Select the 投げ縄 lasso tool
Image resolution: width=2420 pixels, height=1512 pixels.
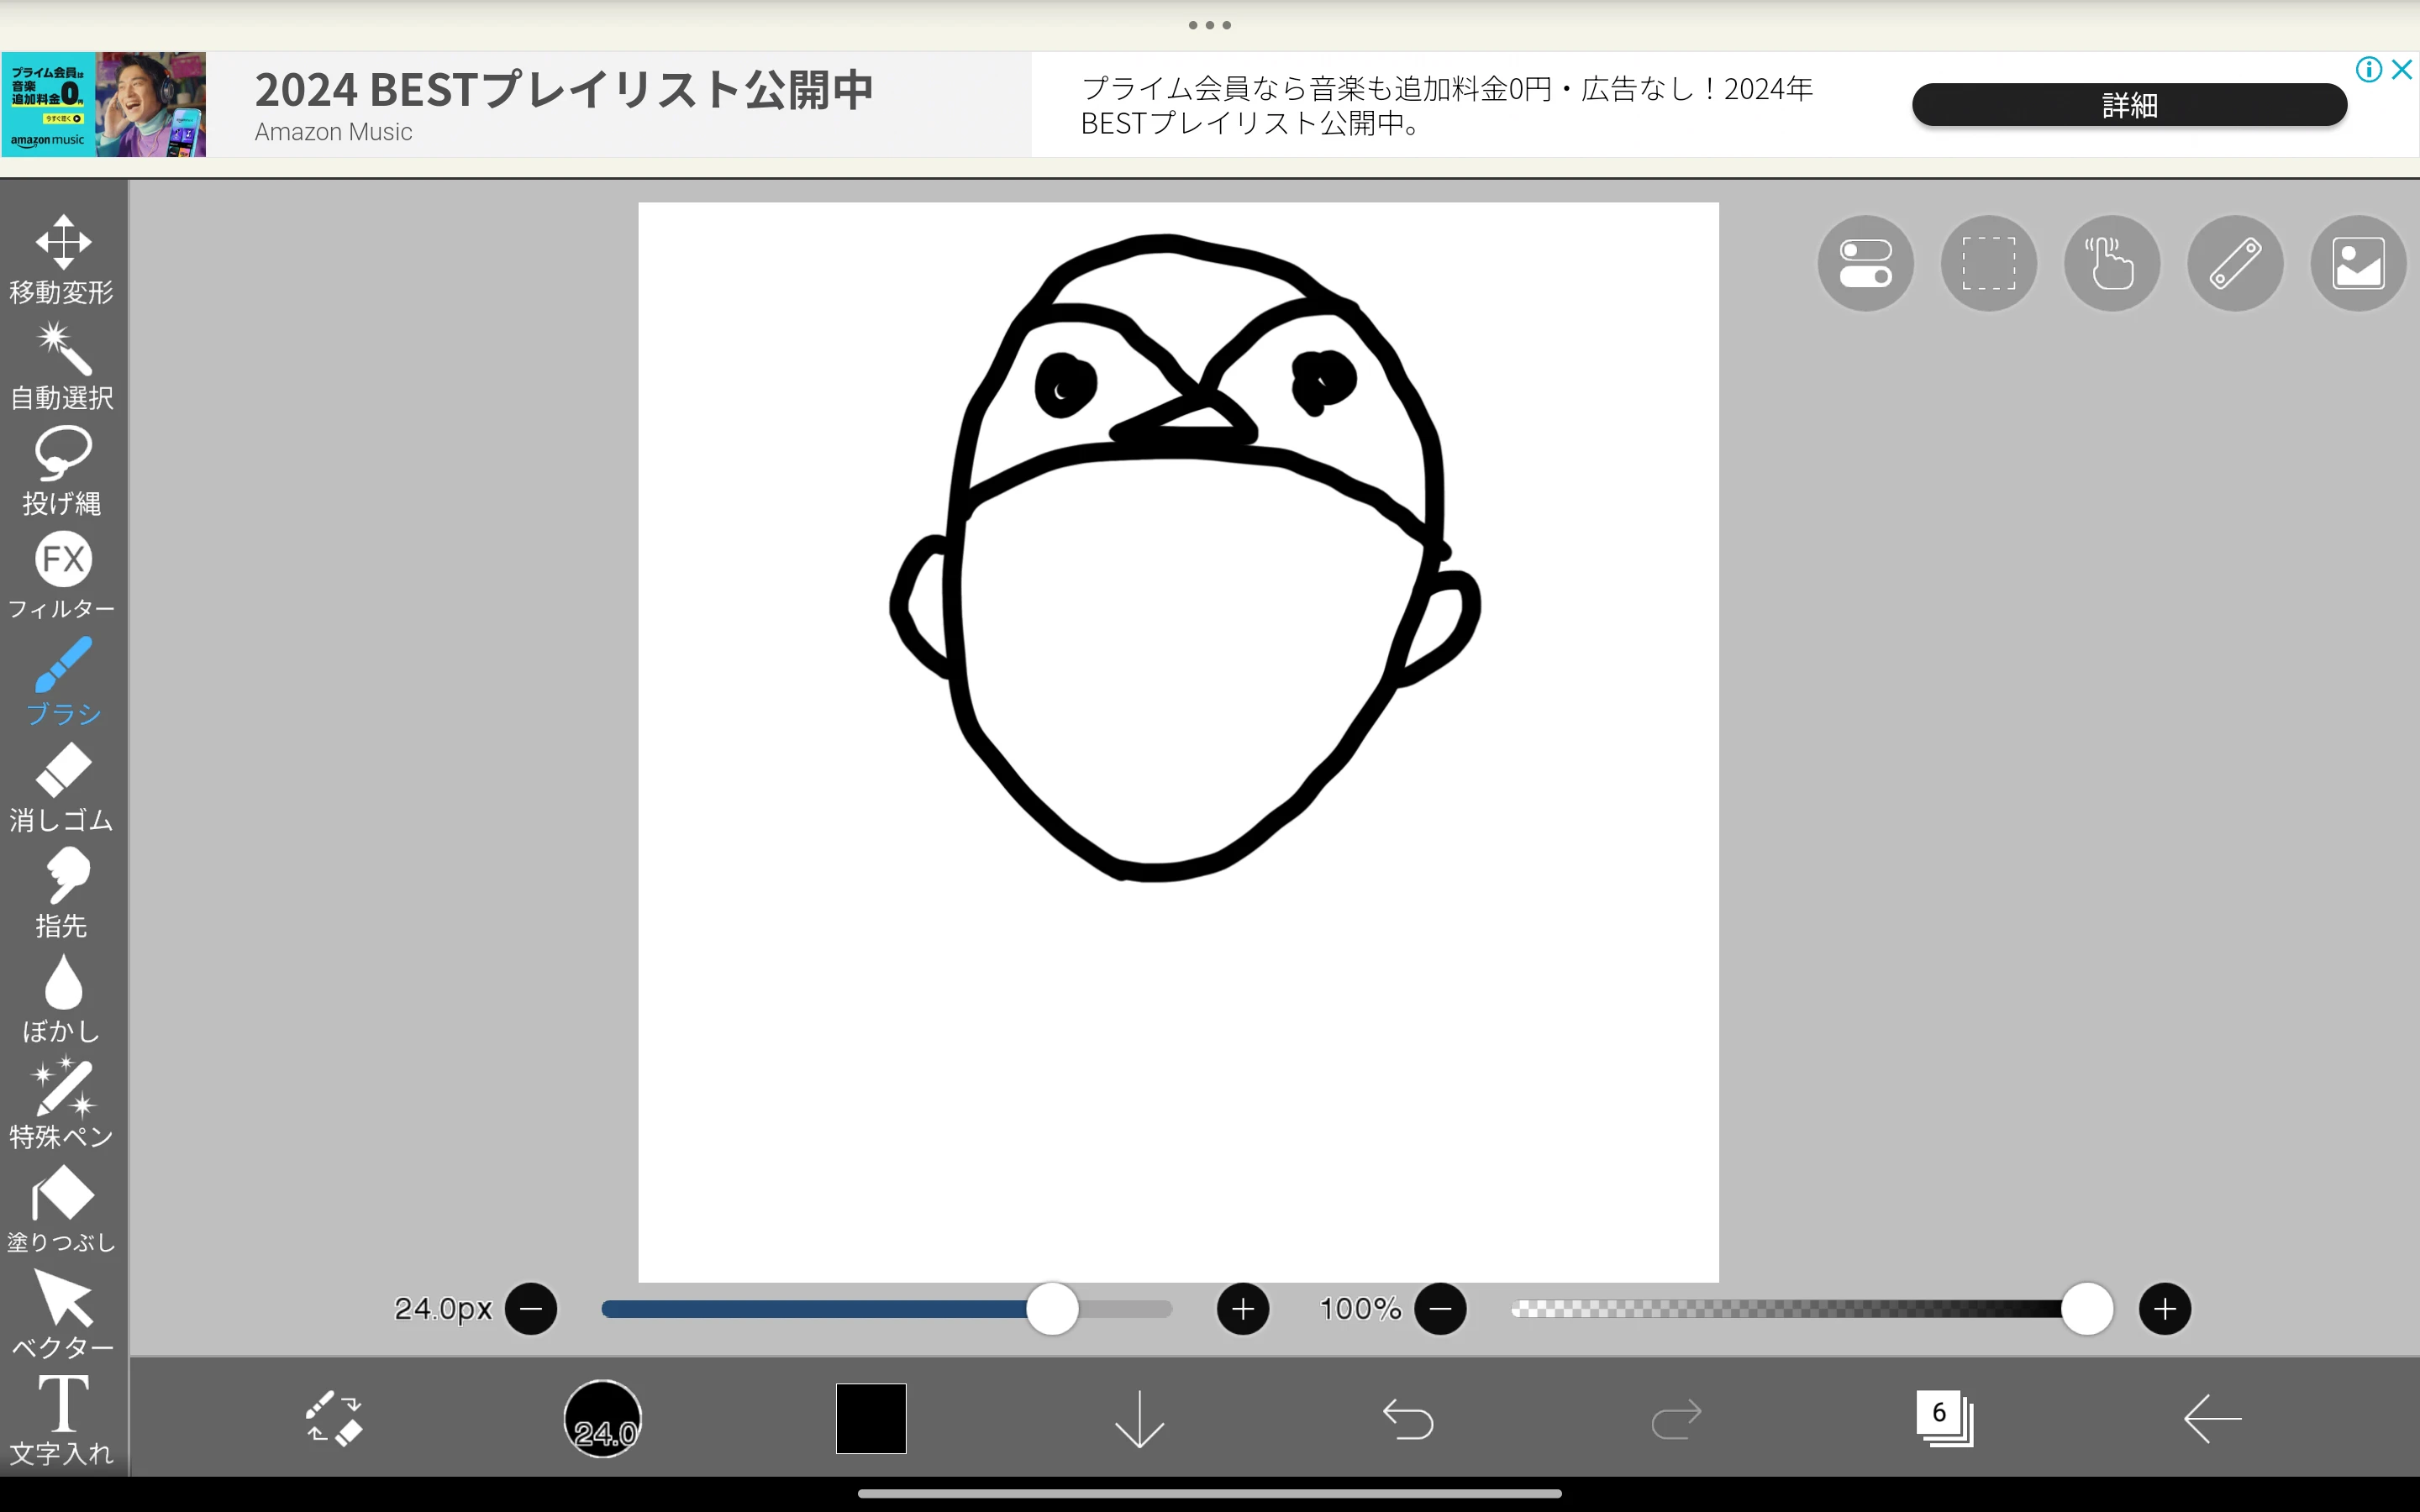coord(62,471)
